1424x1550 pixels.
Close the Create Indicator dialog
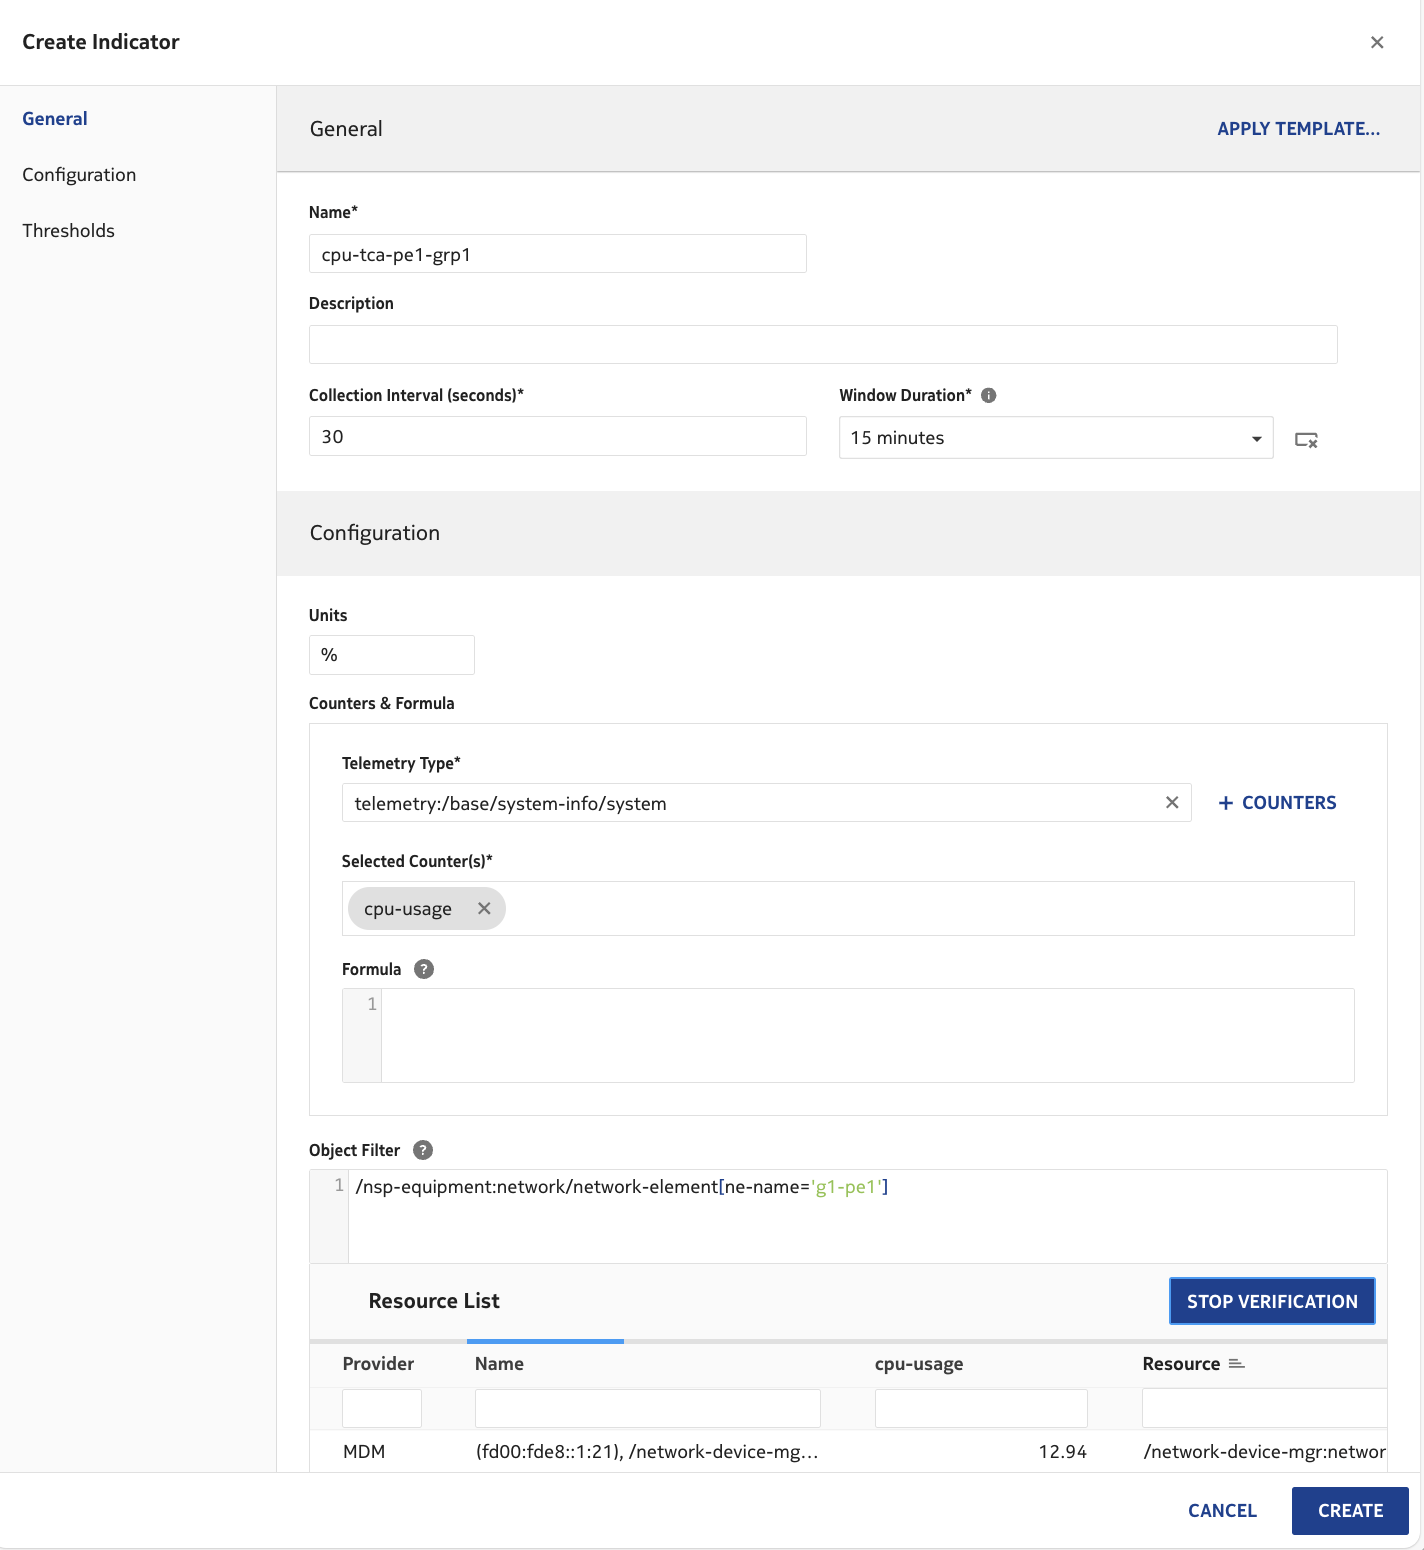tap(1377, 42)
